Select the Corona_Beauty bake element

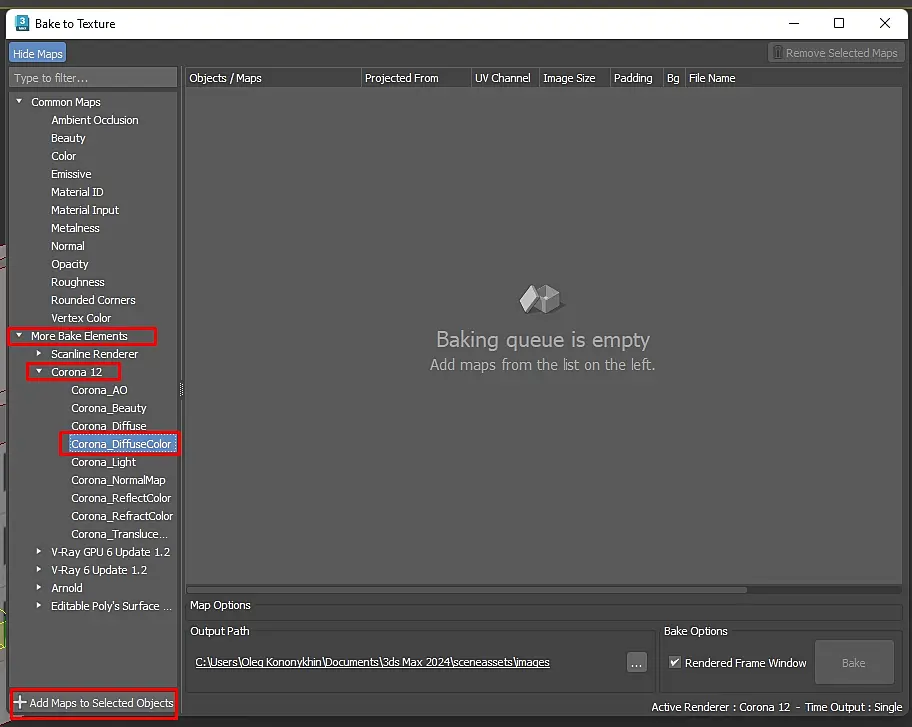109,408
